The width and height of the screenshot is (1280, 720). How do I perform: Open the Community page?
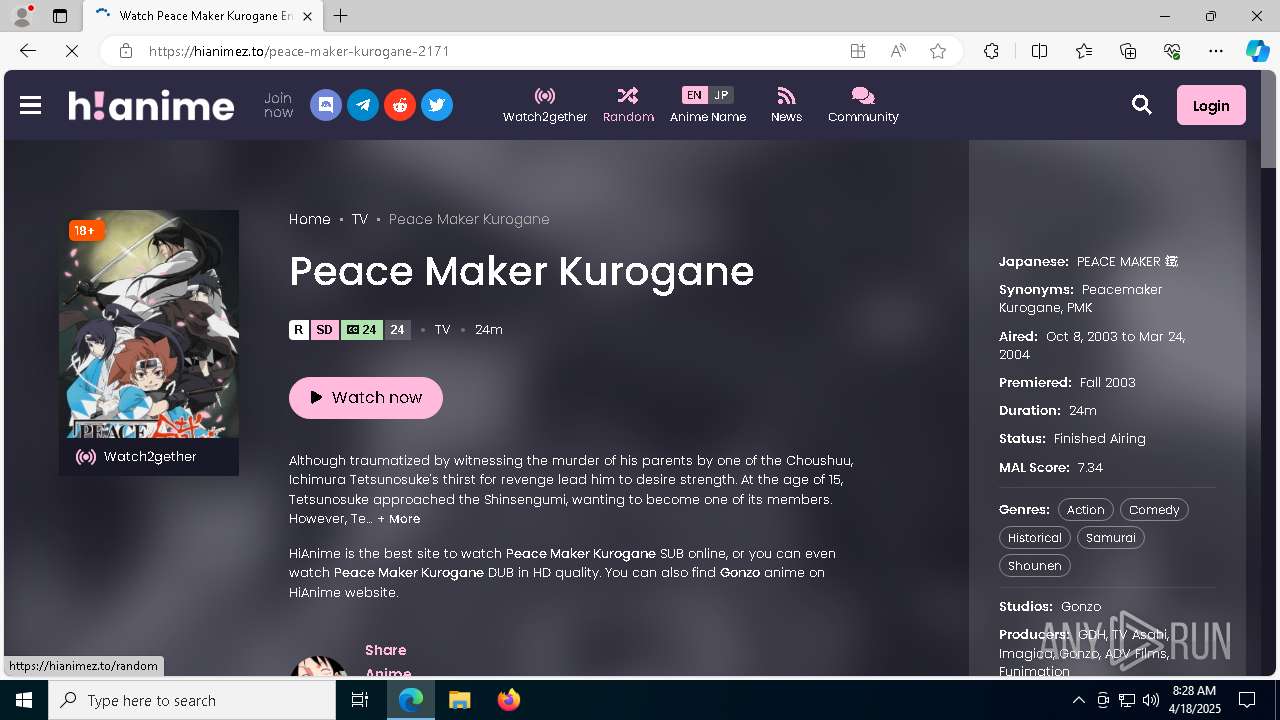(x=863, y=105)
